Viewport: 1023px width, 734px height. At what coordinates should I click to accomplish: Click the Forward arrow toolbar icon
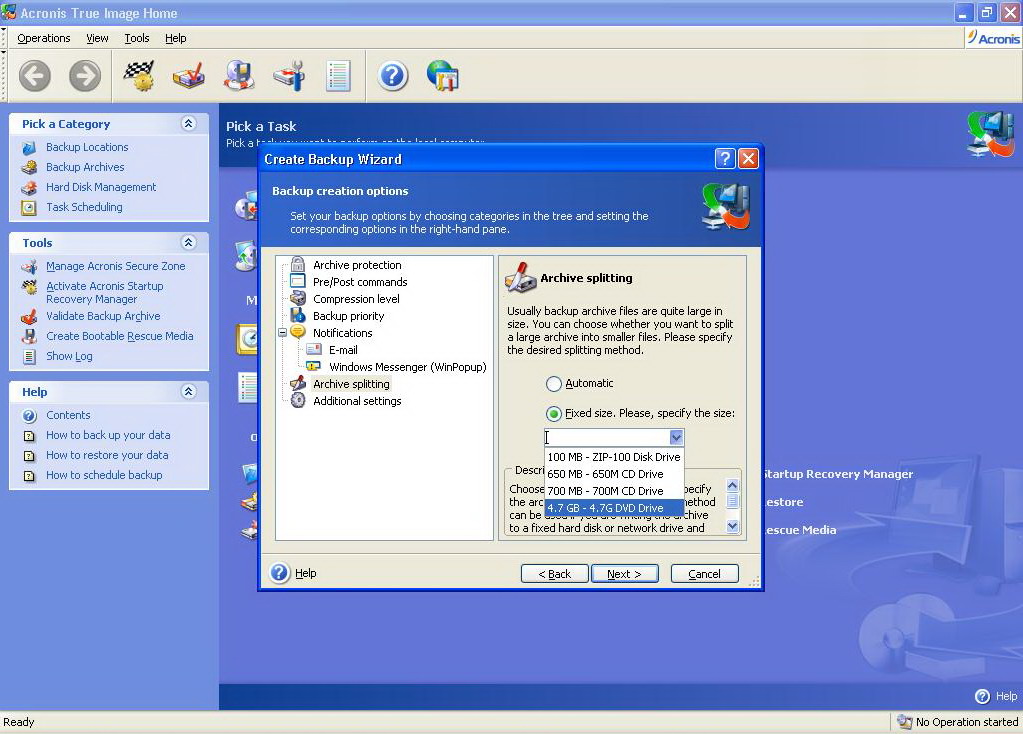(x=85, y=76)
